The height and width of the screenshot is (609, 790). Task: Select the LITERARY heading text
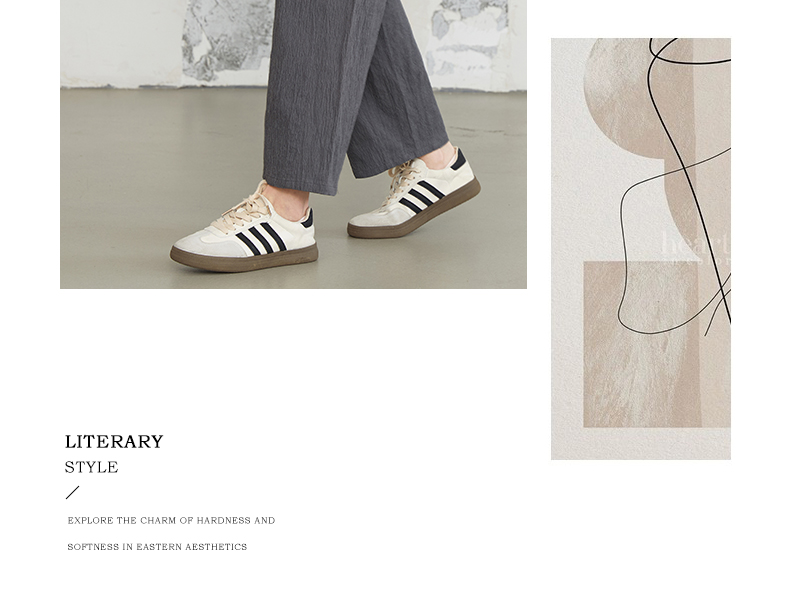(x=114, y=442)
